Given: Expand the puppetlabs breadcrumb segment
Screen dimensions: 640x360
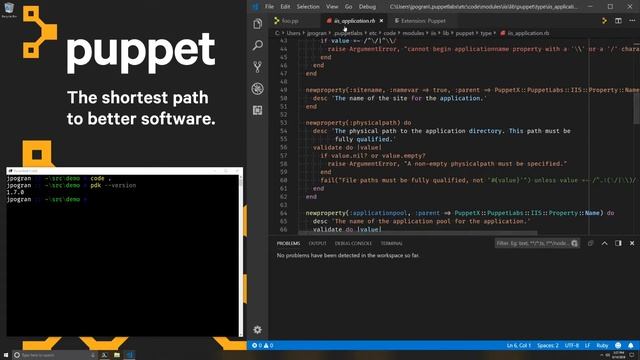Looking at the screenshot, I should [x=348, y=33].
